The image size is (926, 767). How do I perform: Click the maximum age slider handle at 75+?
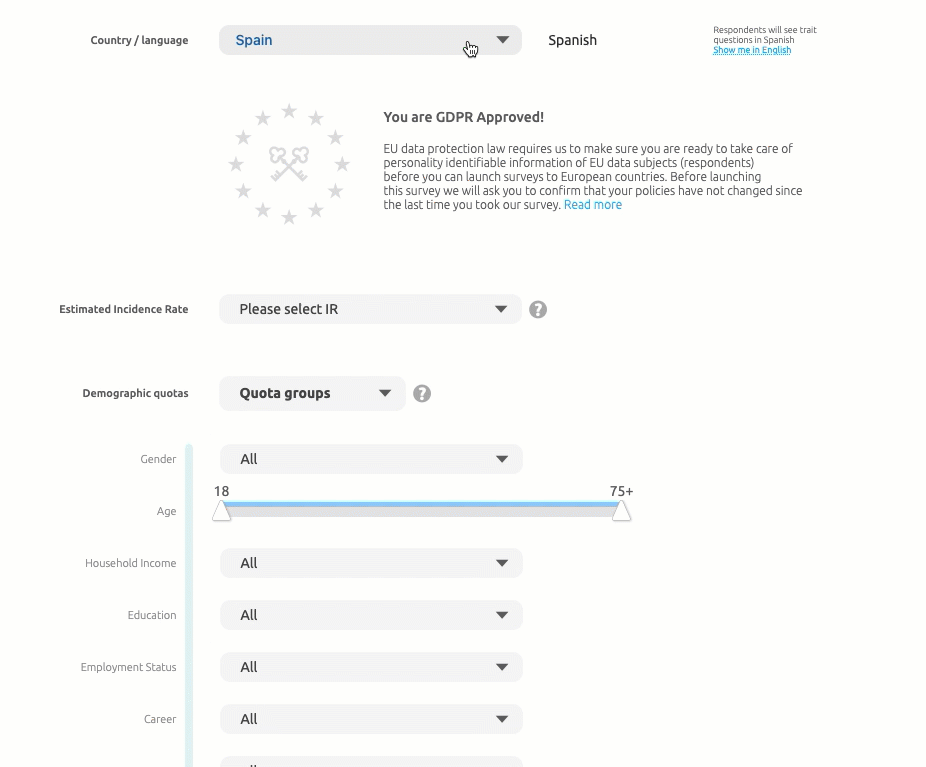pos(621,511)
